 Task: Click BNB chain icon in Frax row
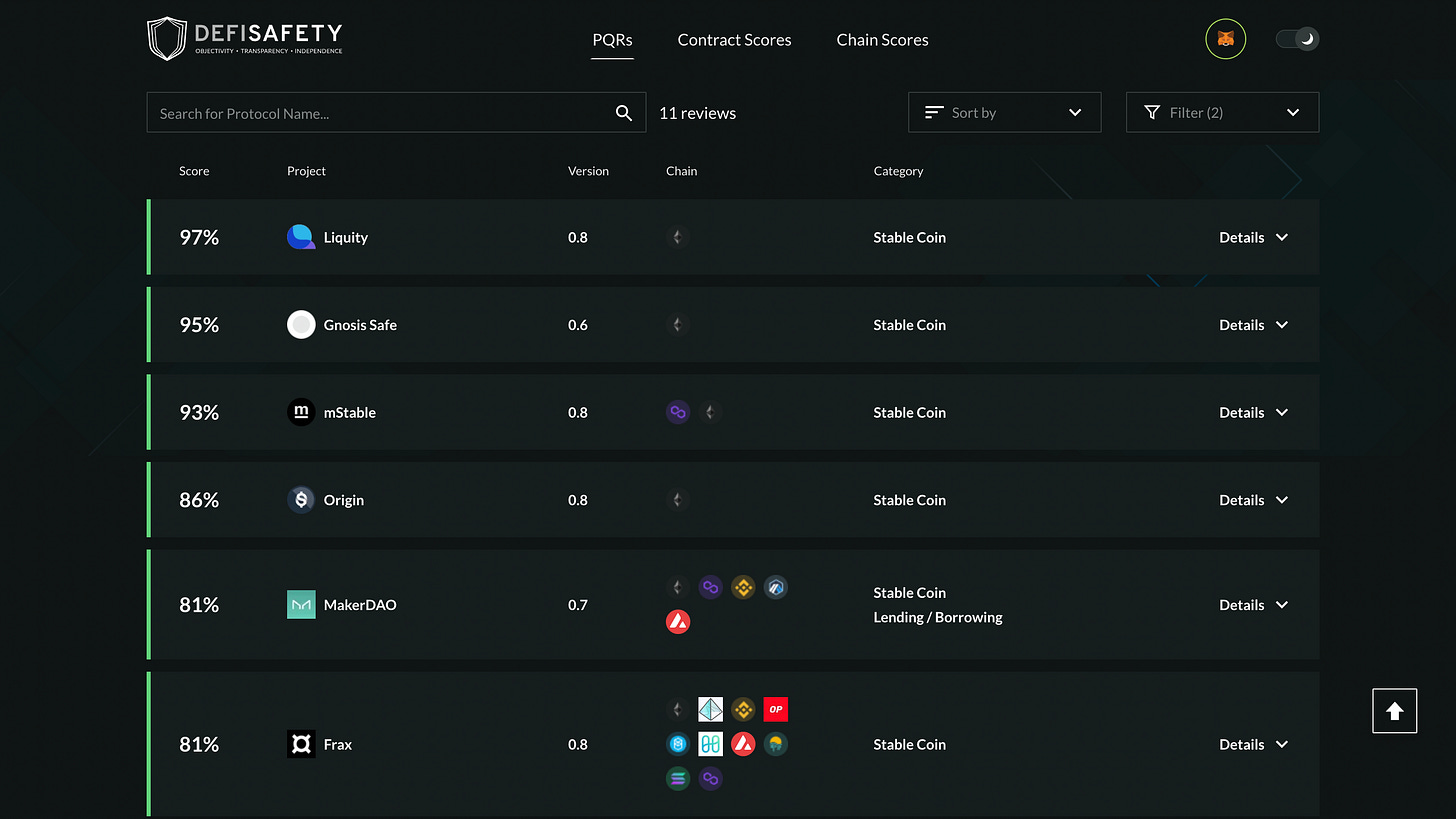point(743,710)
